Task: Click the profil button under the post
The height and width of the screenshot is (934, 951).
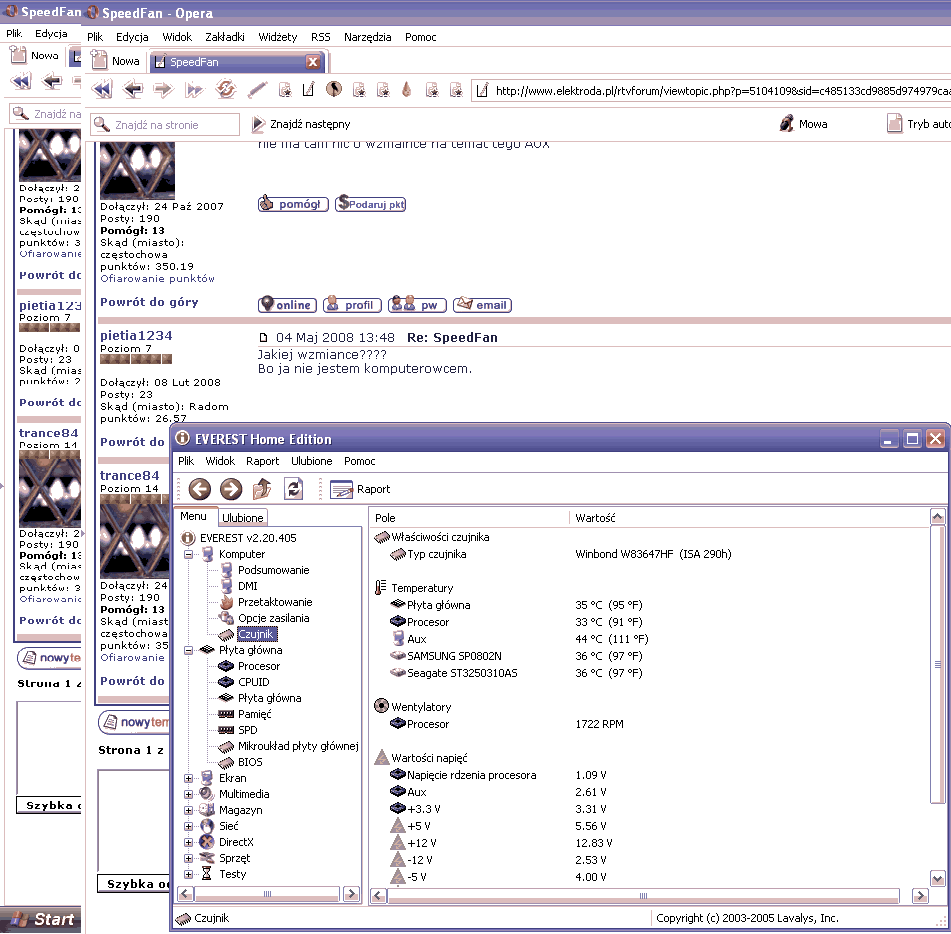Action: (351, 305)
